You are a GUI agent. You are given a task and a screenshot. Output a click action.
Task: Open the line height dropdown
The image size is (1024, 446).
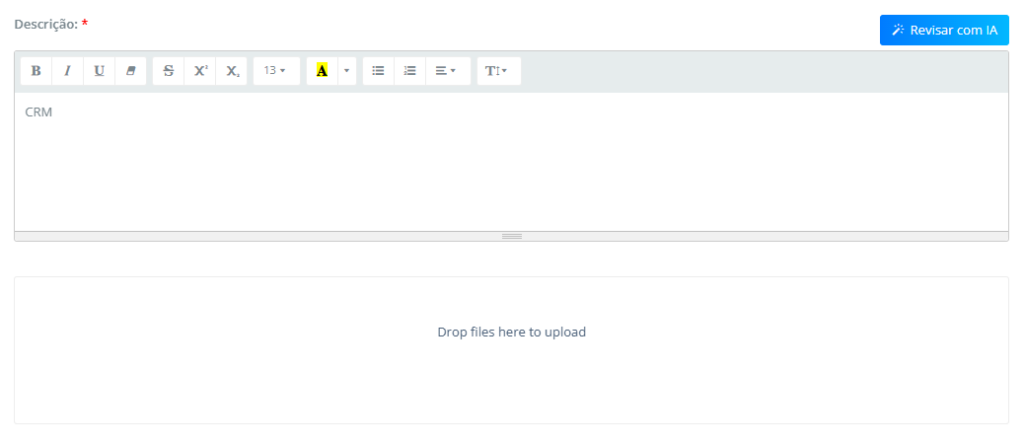click(497, 71)
